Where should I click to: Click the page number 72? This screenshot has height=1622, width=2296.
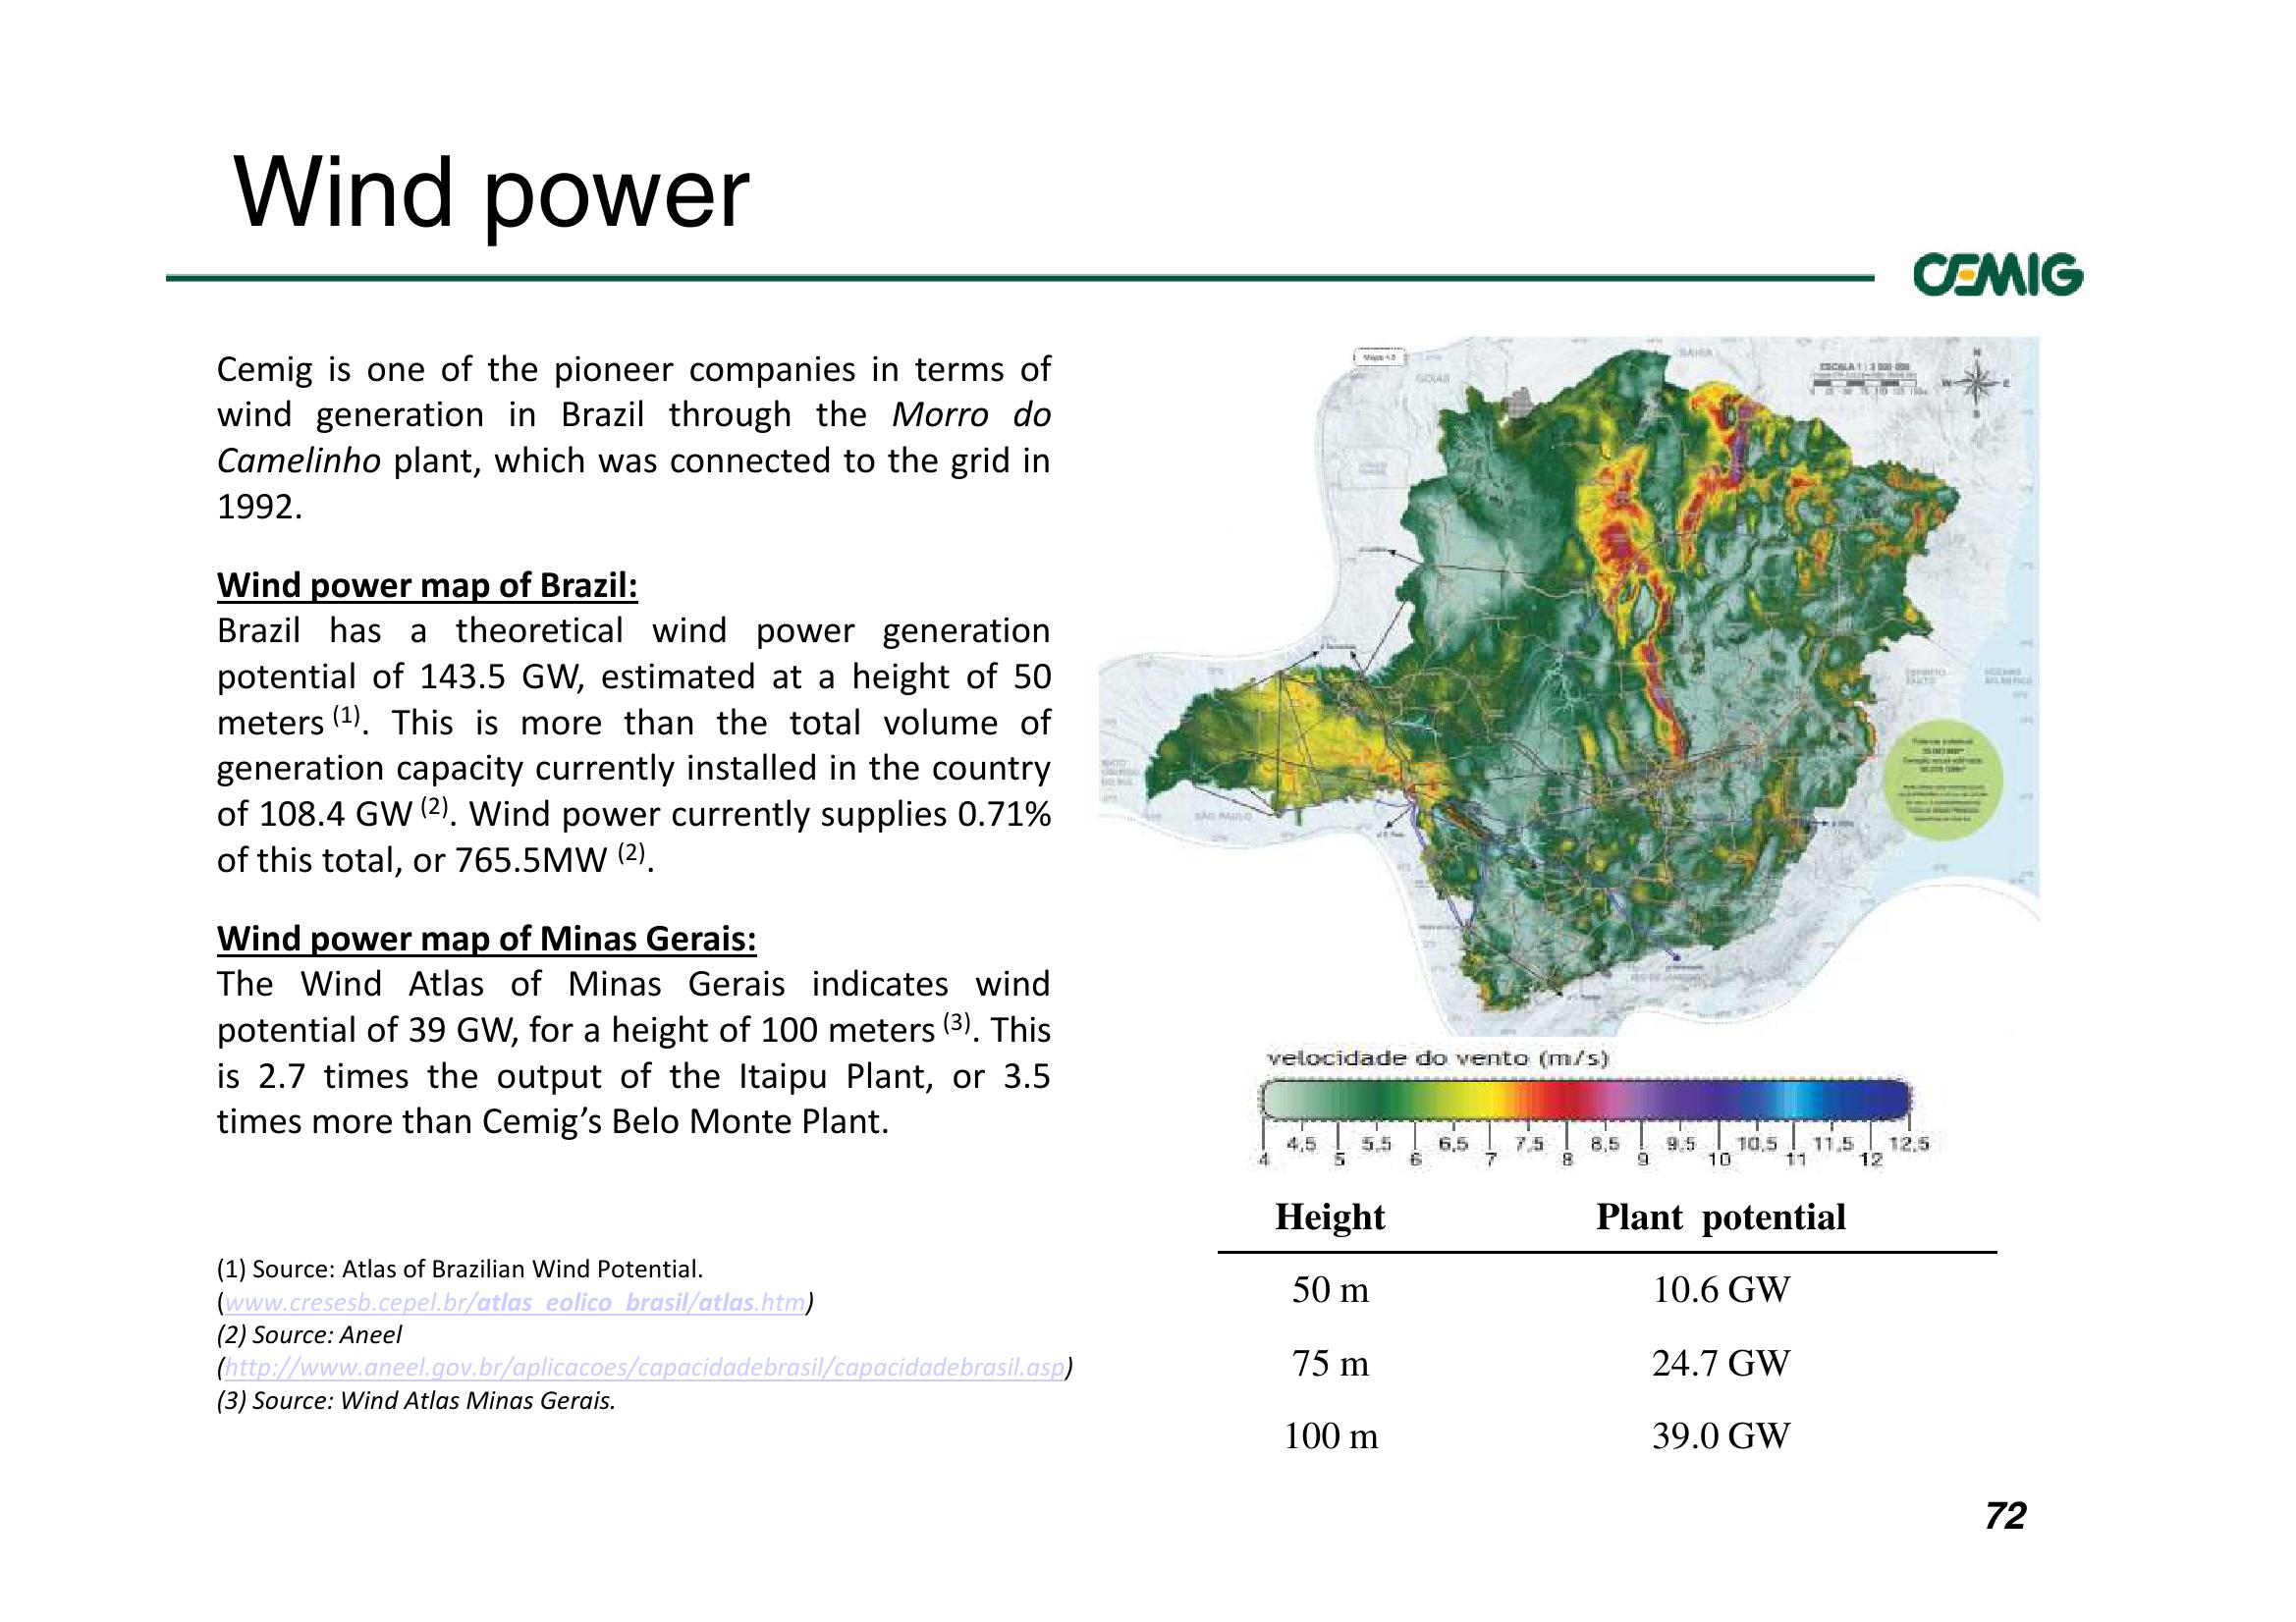pos(2005,1516)
